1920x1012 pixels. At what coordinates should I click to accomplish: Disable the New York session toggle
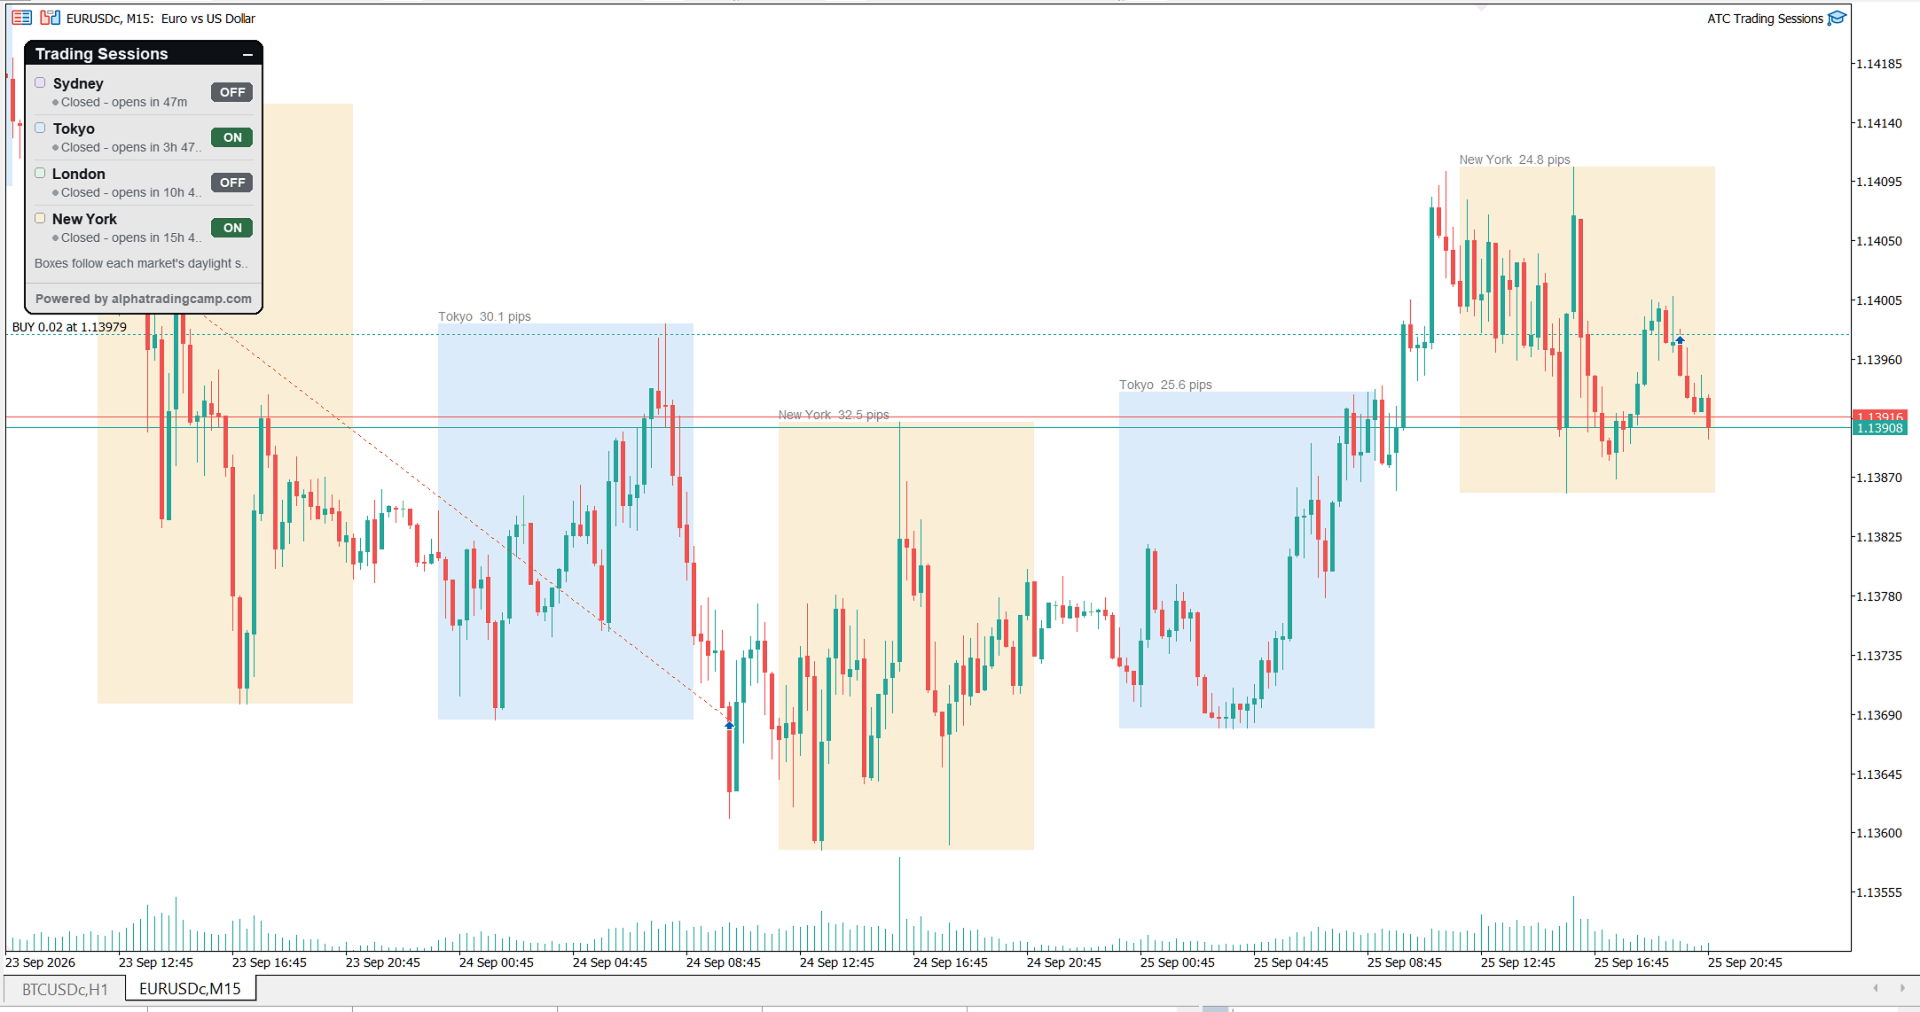click(x=232, y=227)
